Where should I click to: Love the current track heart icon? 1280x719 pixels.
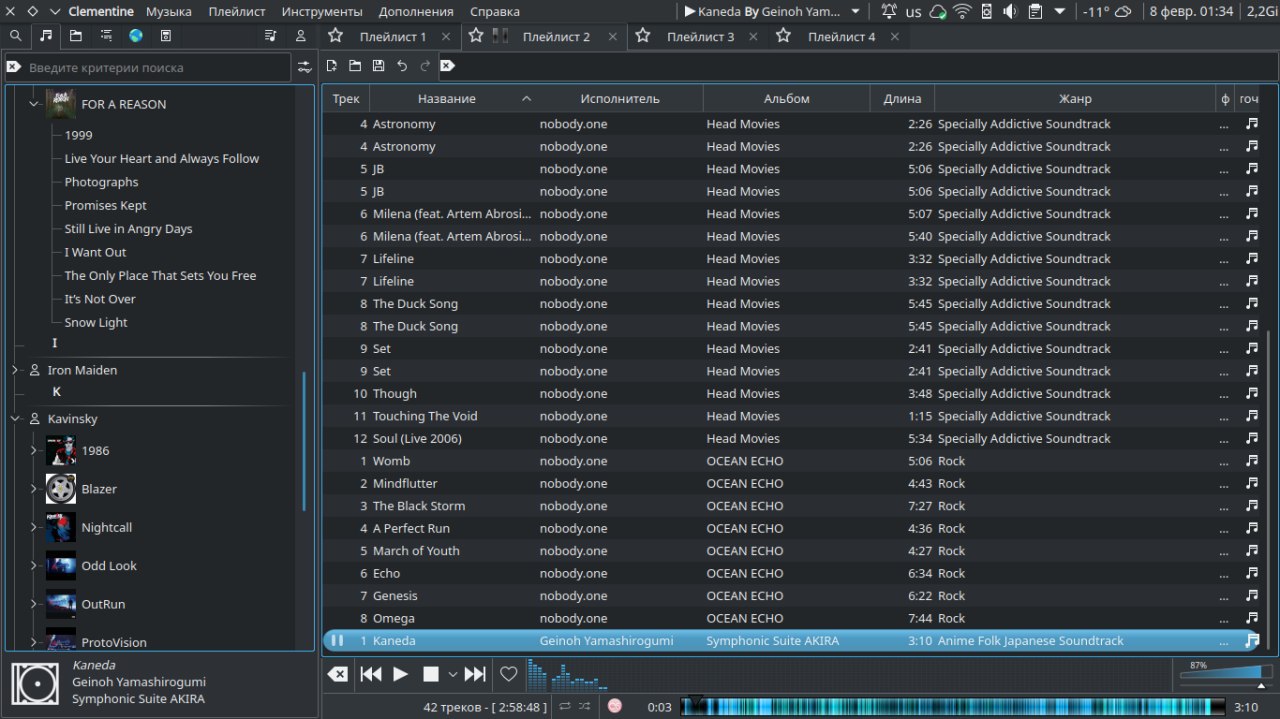[508, 674]
